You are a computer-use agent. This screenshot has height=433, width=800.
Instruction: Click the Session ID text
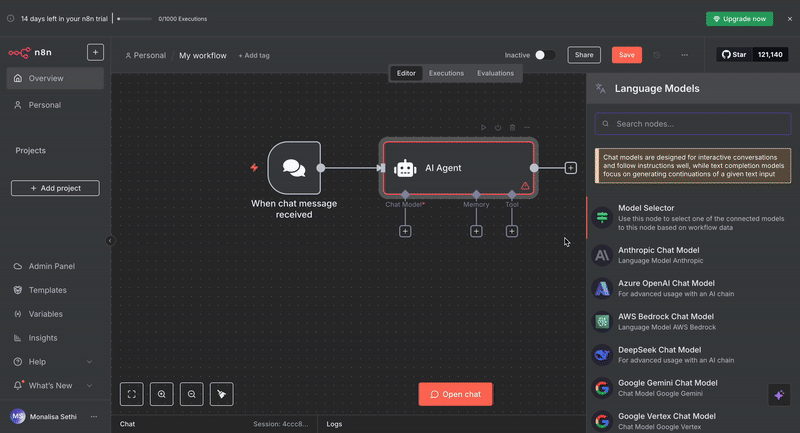(x=281, y=424)
